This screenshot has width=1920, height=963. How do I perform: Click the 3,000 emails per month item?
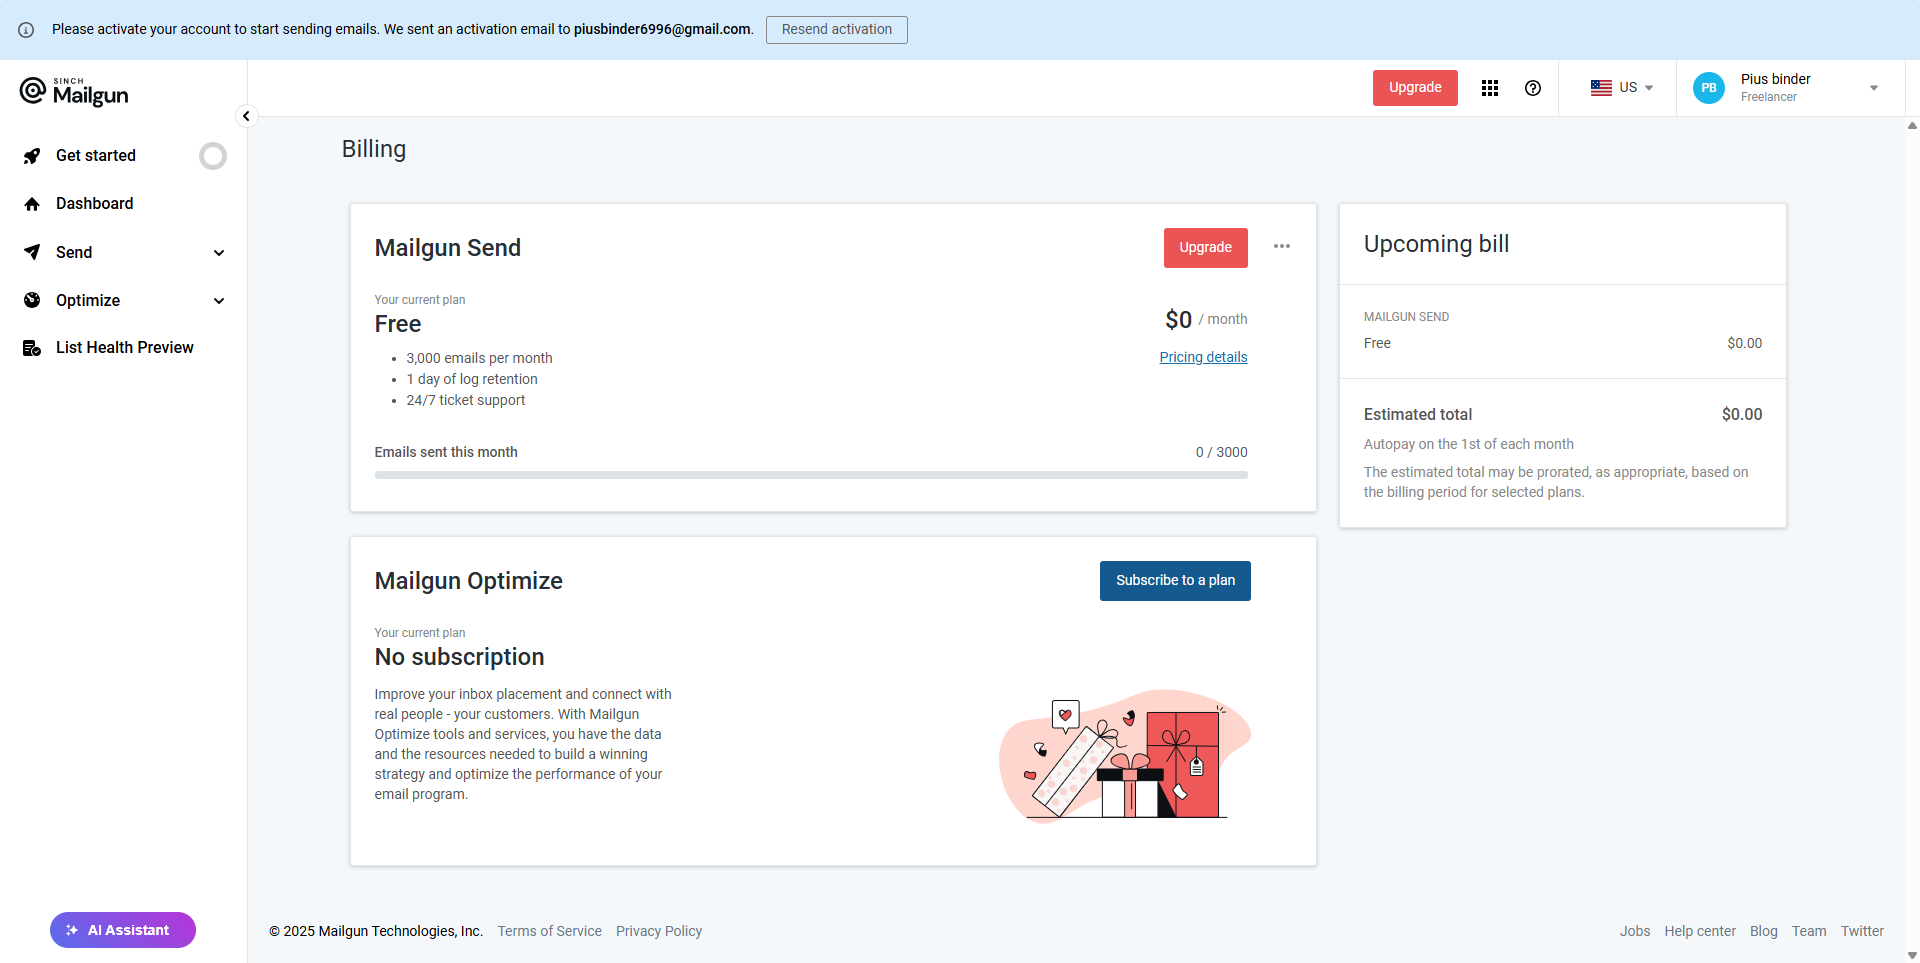click(x=479, y=358)
